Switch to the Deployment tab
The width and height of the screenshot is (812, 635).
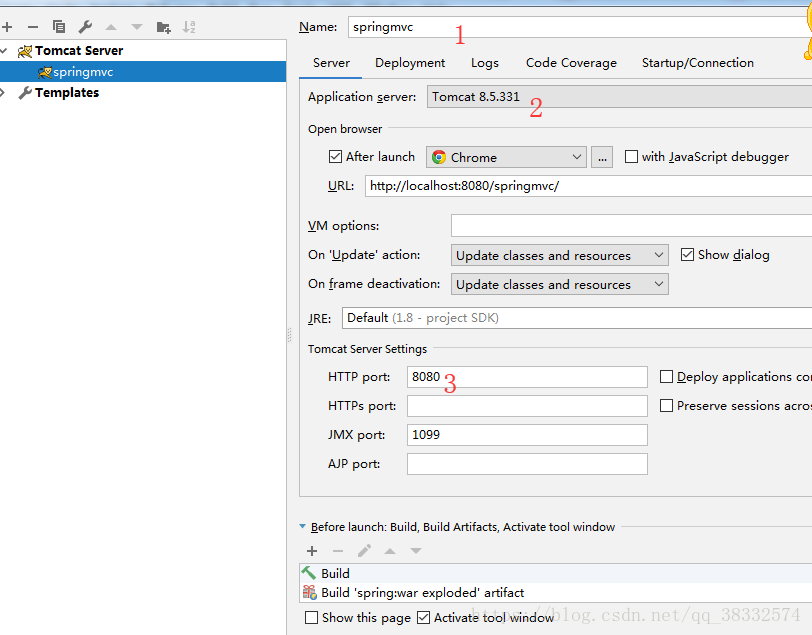410,63
